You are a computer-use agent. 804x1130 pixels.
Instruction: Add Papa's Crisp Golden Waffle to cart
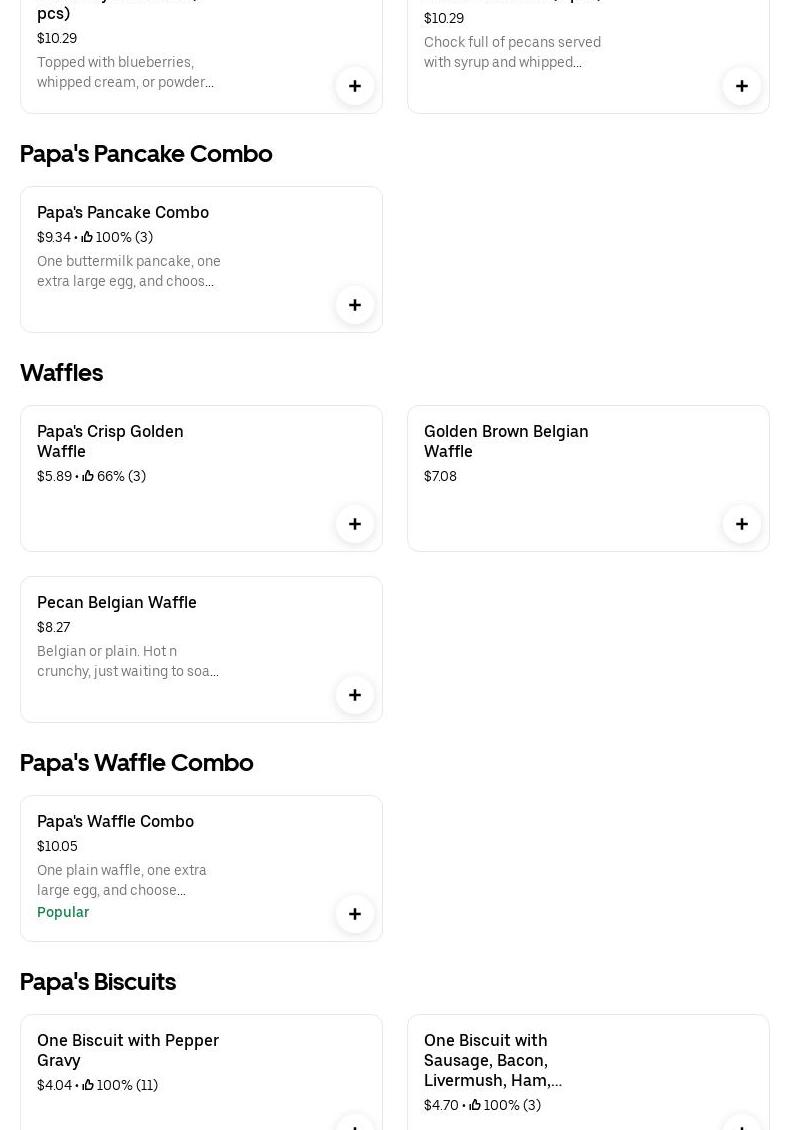click(x=355, y=524)
